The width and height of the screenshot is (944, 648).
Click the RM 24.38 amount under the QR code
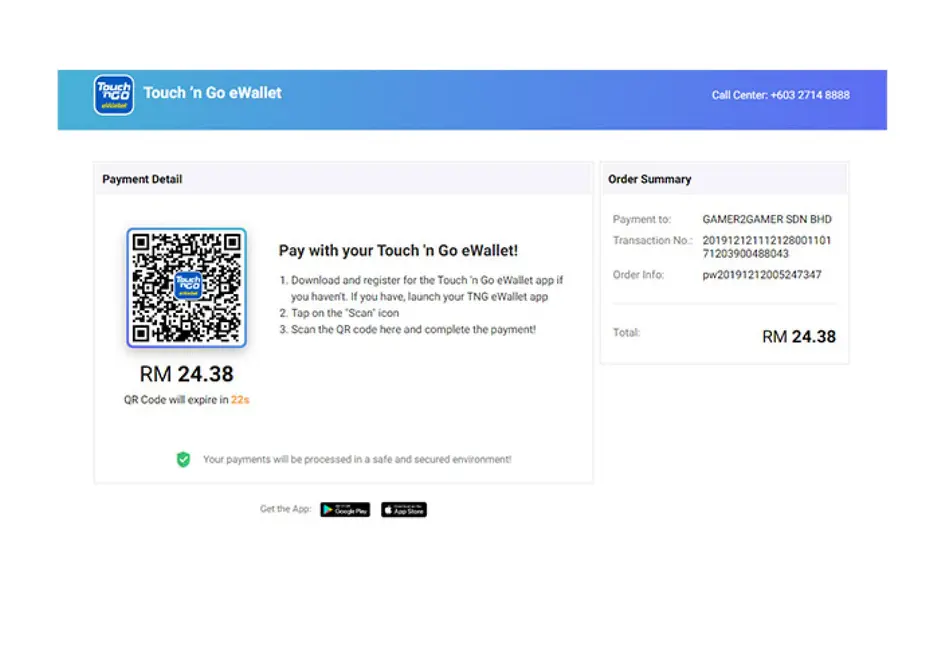tap(186, 374)
